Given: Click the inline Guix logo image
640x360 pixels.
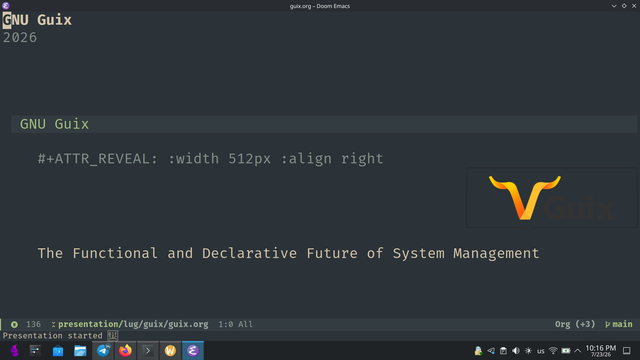Looking at the screenshot, I should point(551,197).
